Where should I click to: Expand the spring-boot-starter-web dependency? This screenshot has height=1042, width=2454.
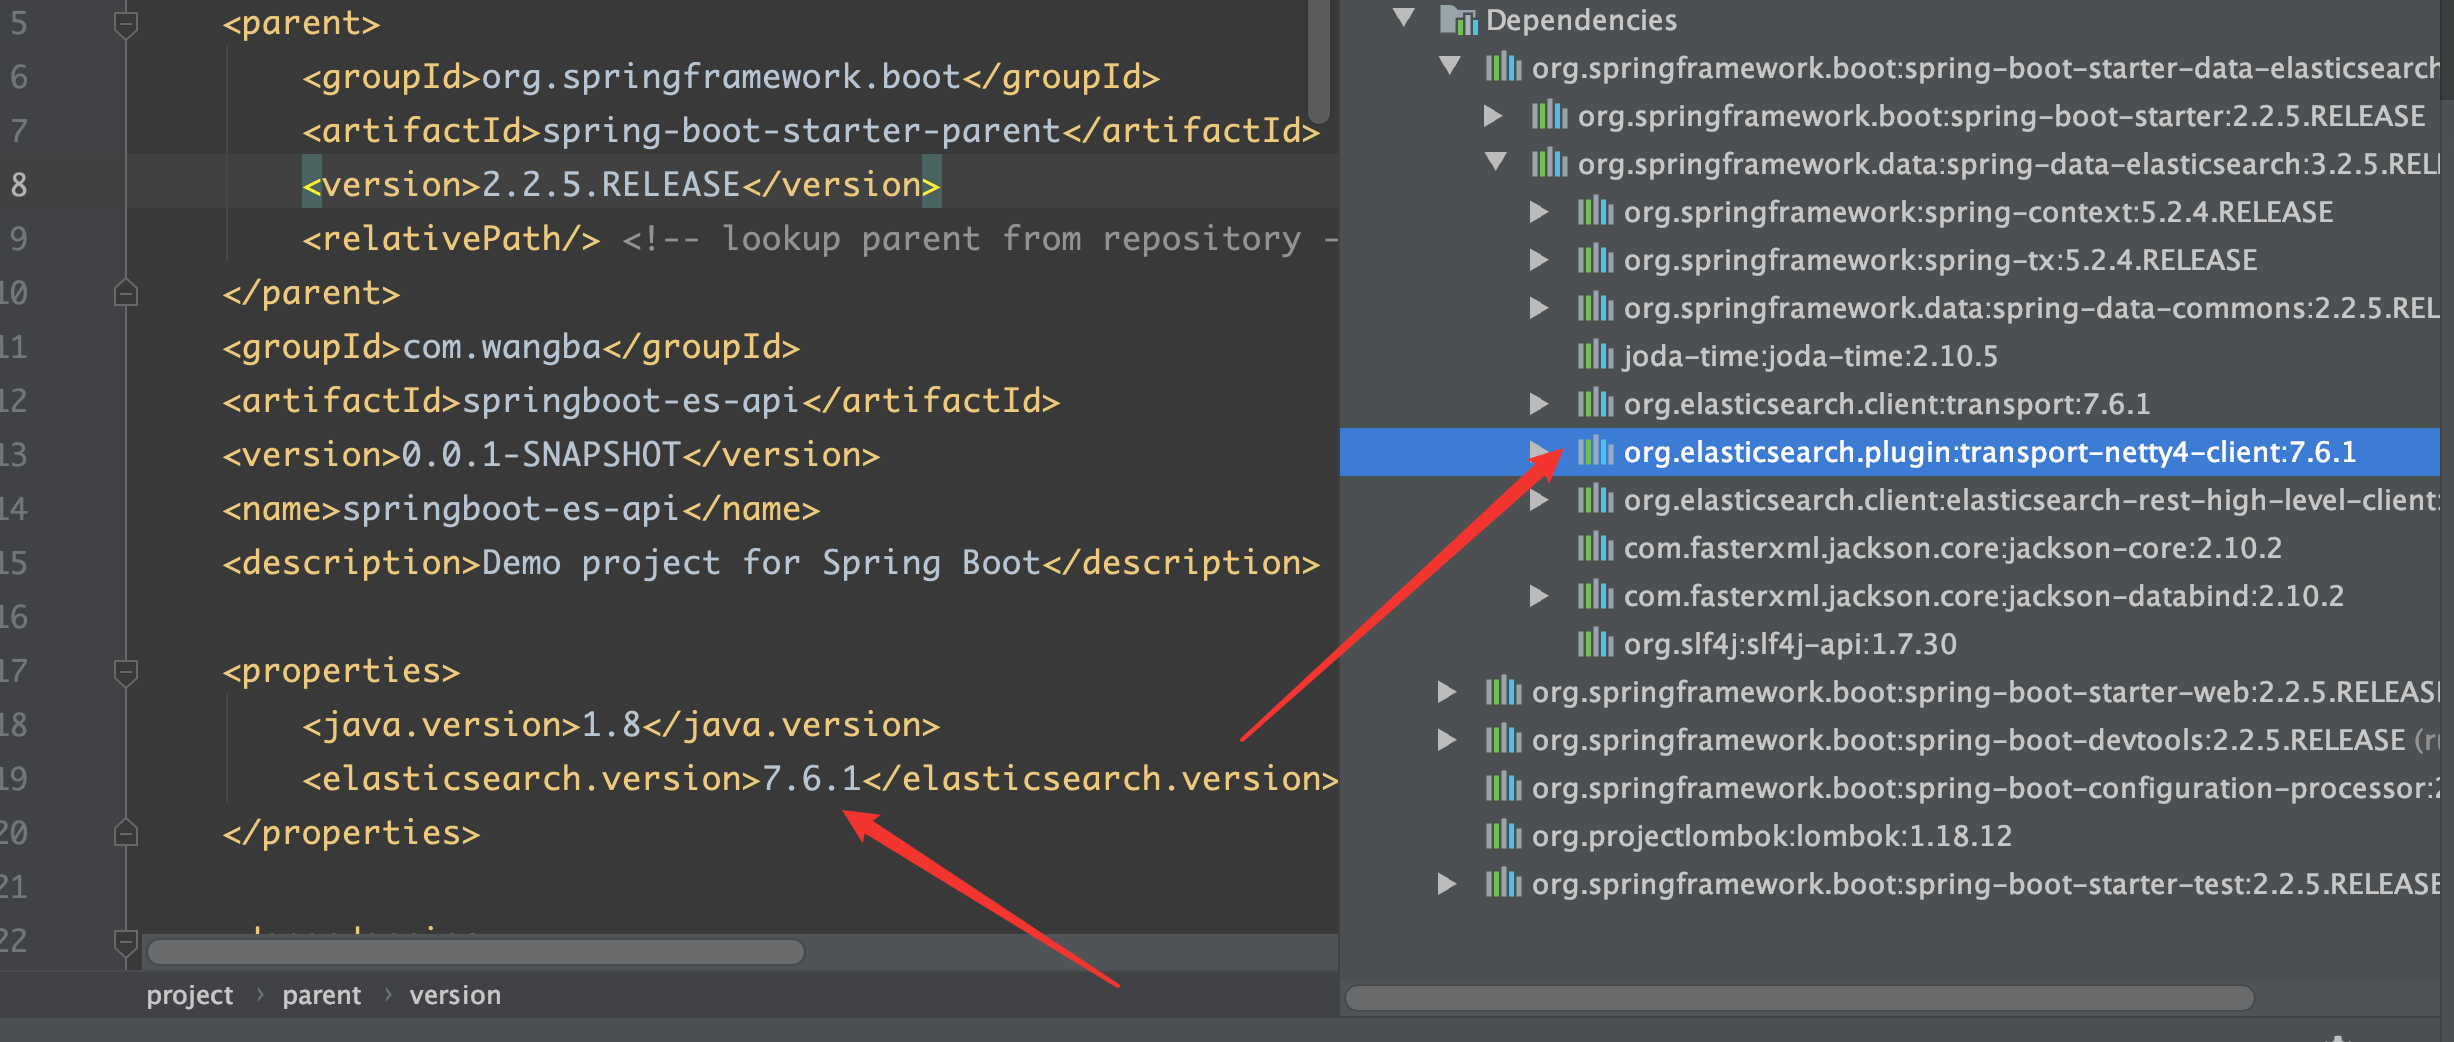click(x=1446, y=692)
